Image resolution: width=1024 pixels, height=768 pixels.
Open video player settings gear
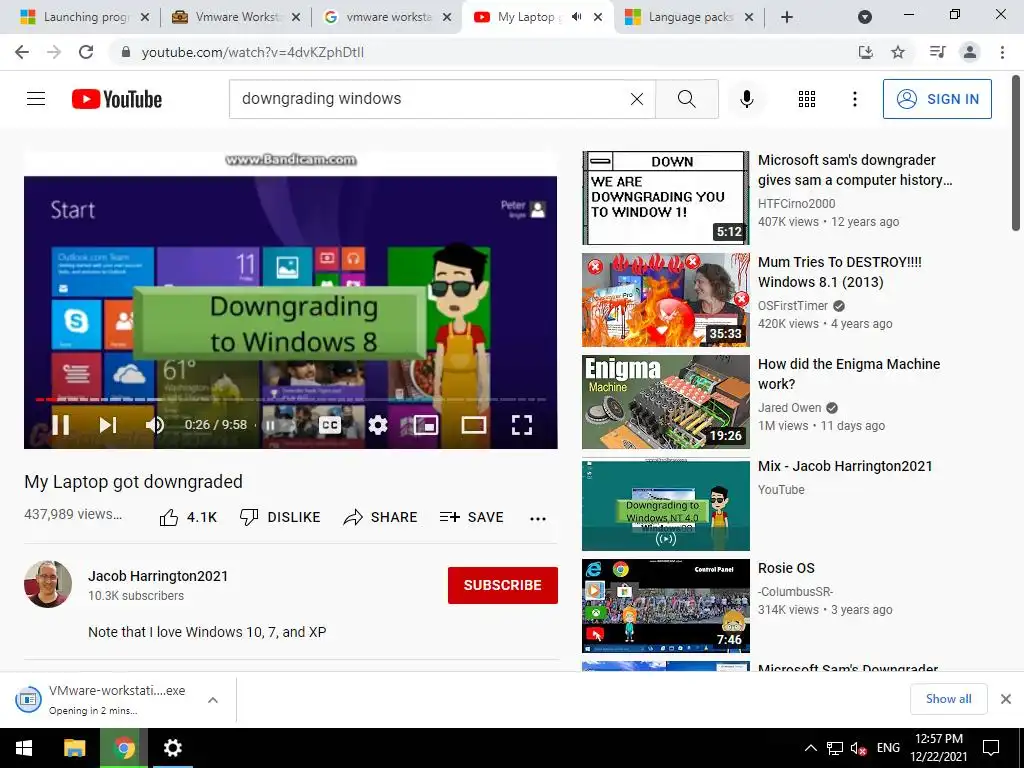click(377, 425)
